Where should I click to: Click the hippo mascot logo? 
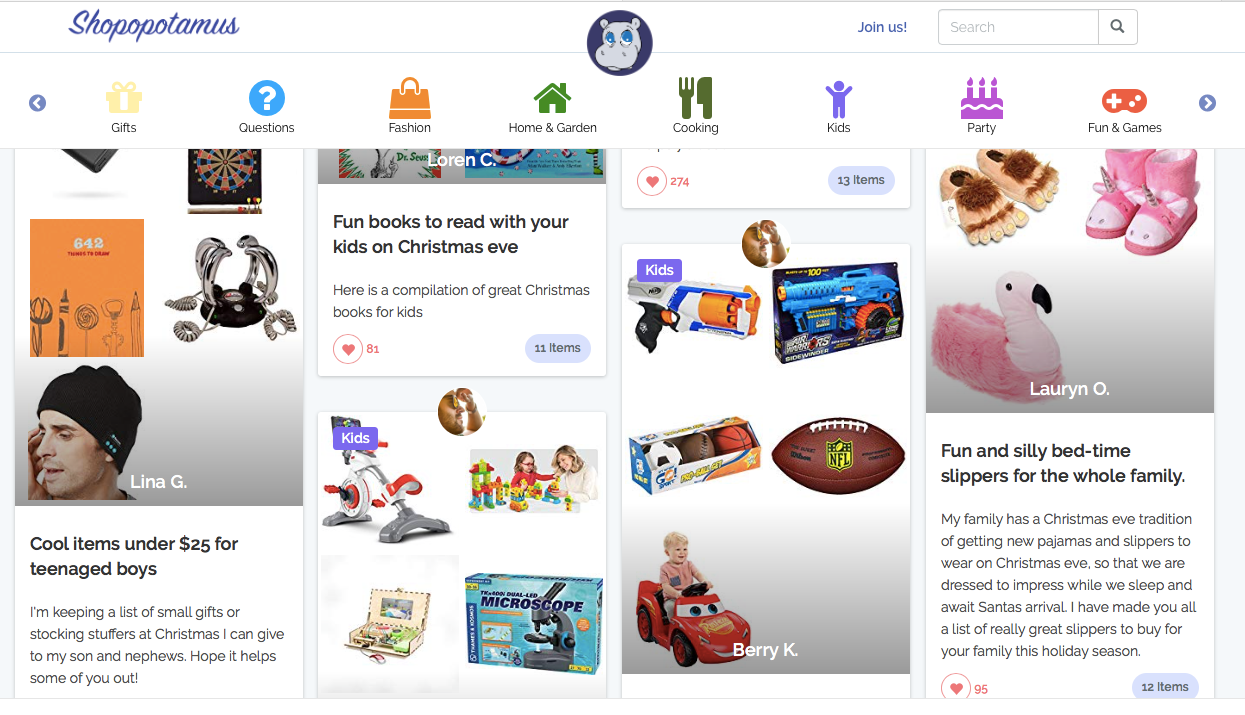(x=620, y=43)
